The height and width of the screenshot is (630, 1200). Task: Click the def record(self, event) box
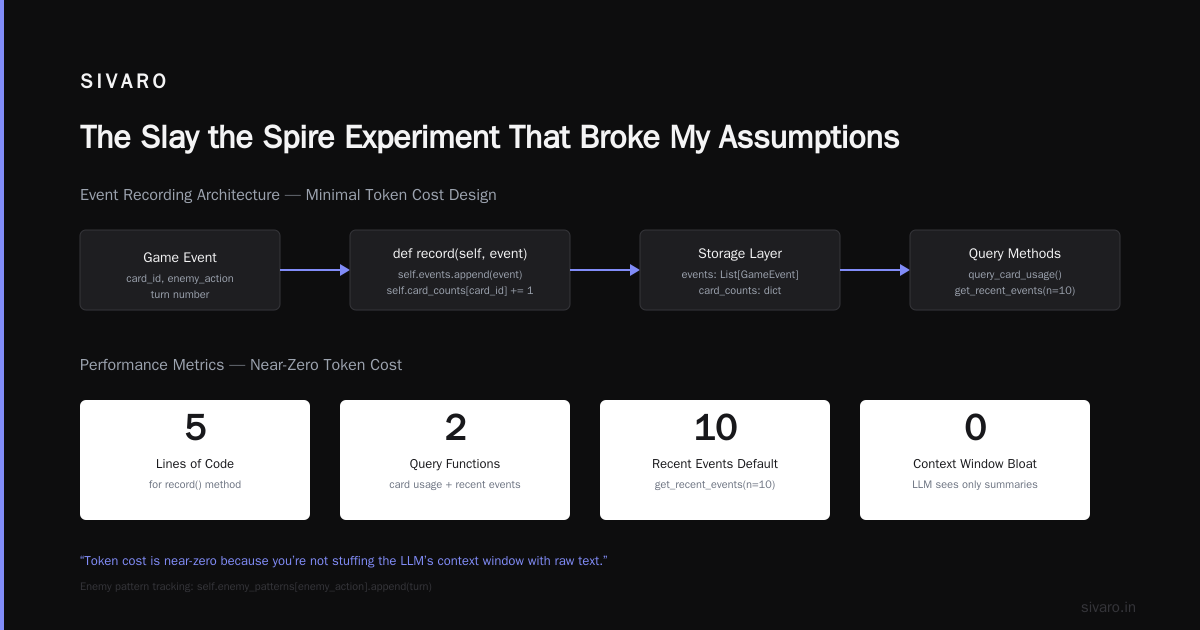coord(460,270)
